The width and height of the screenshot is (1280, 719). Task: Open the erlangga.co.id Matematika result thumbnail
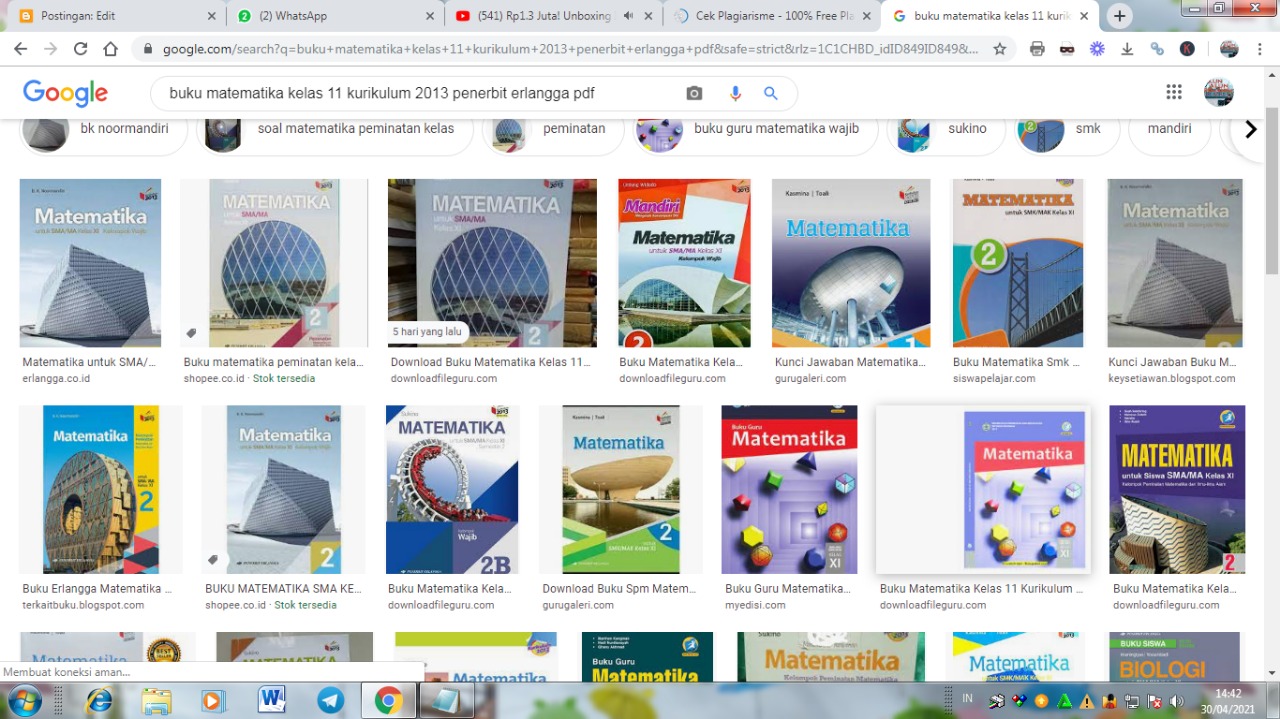pos(90,263)
